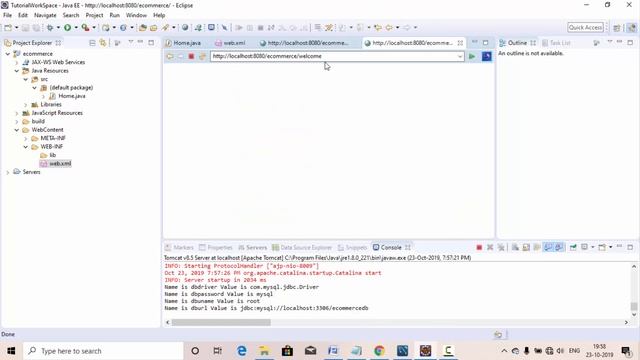Expand the Libraries node
Screen dimensions: 640x360
(x=26, y=104)
